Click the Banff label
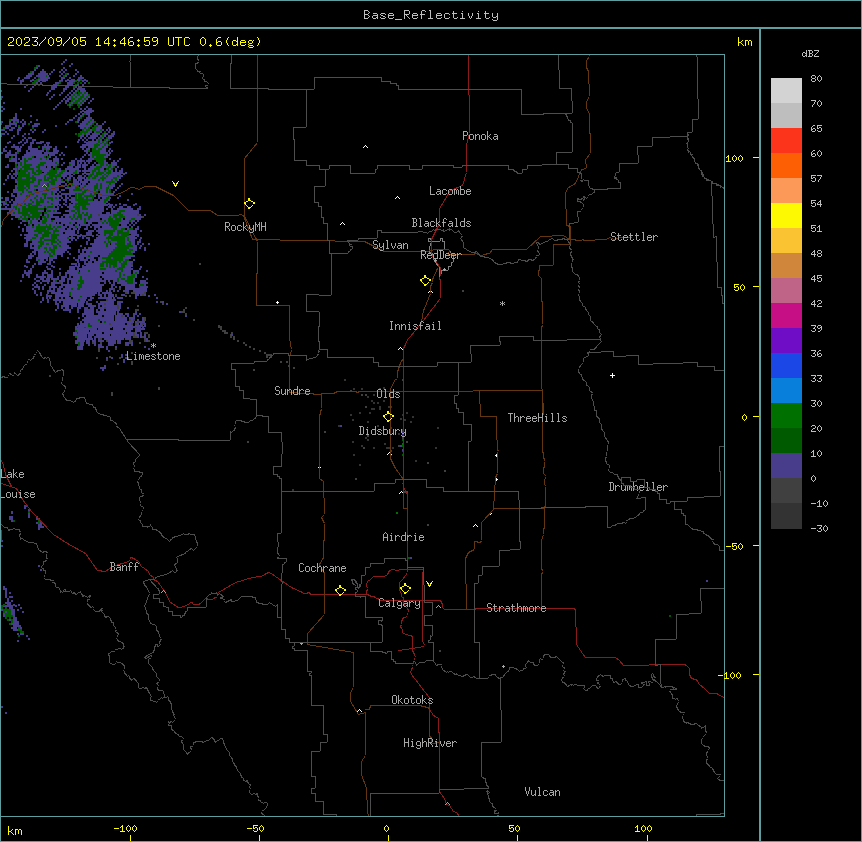Screen dimensions: 862x842 124,567
